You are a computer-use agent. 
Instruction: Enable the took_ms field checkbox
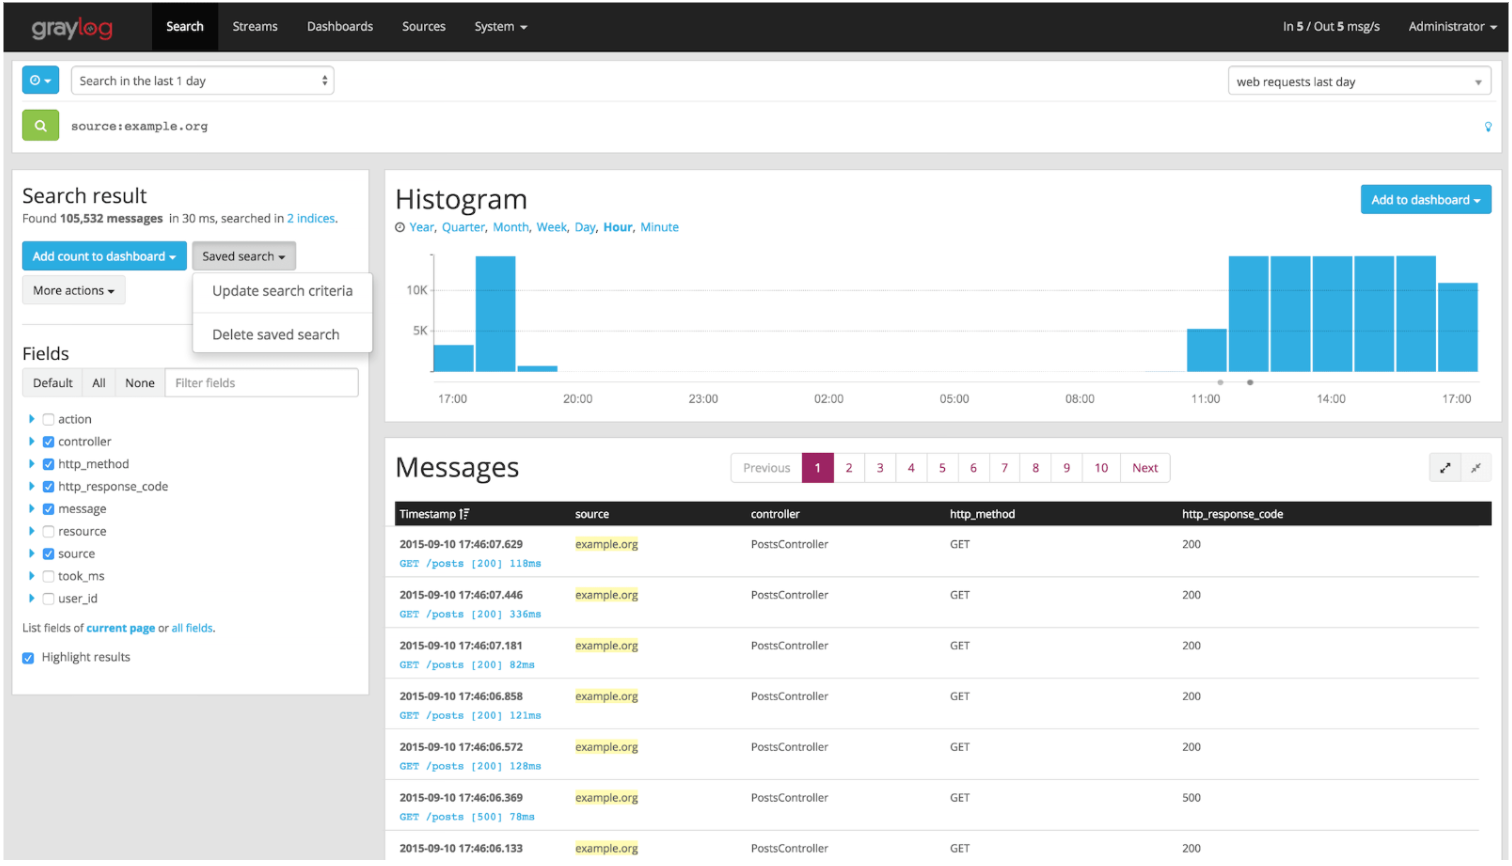(48, 576)
